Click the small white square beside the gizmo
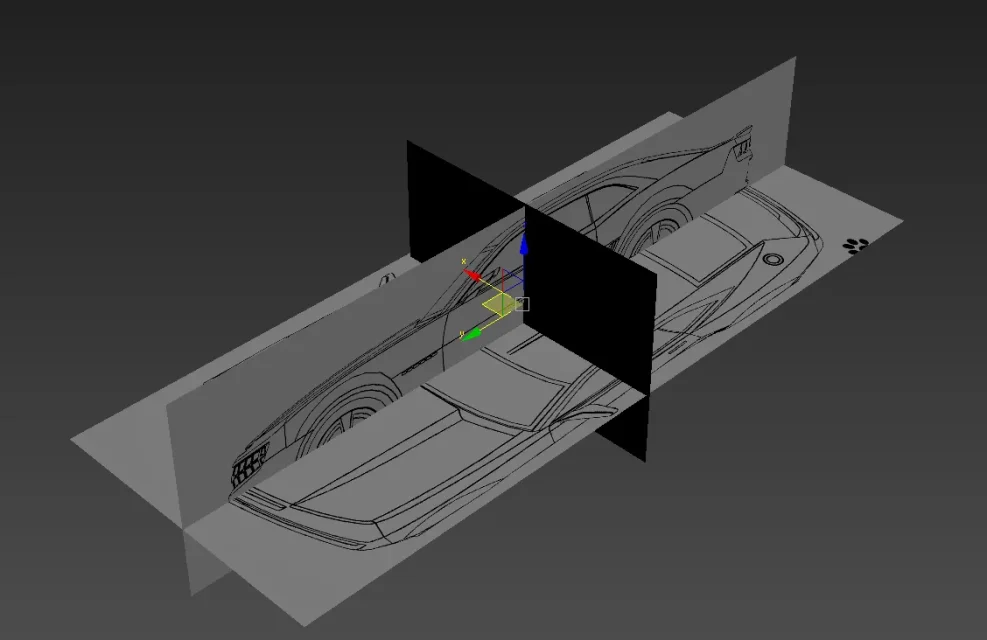The height and width of the screenshot is (640, 987). [x=522, y=303]
